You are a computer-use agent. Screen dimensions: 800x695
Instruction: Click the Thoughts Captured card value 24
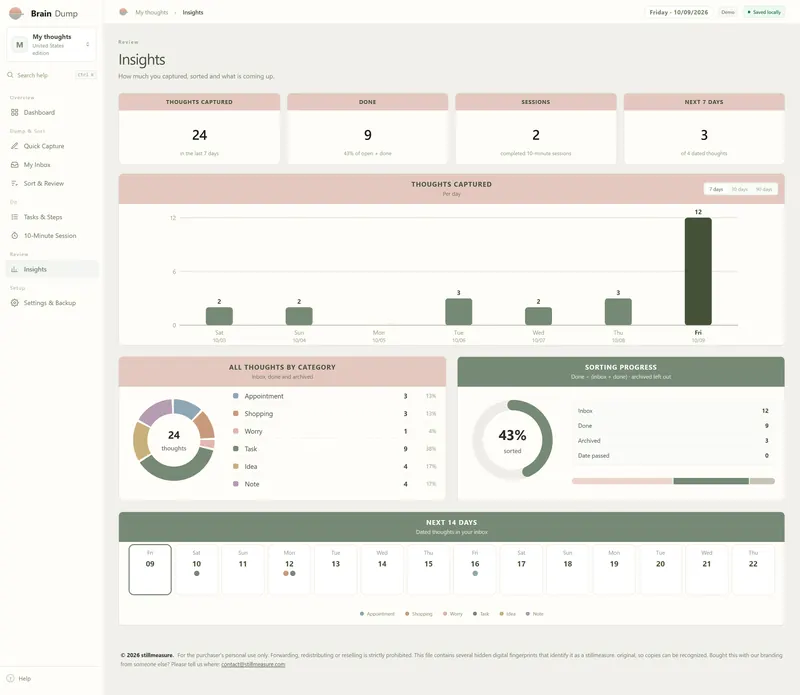point(199,135)
